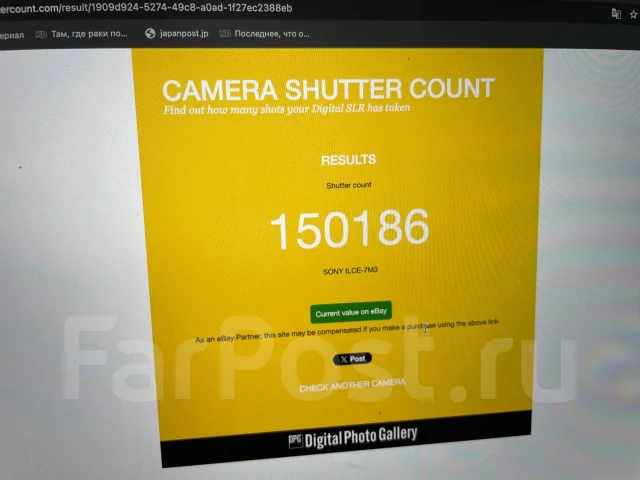Screen dimensions: 640x480
Task: Click the 'CHECK ANOTHER CAMERA' link
Action: 352,385
